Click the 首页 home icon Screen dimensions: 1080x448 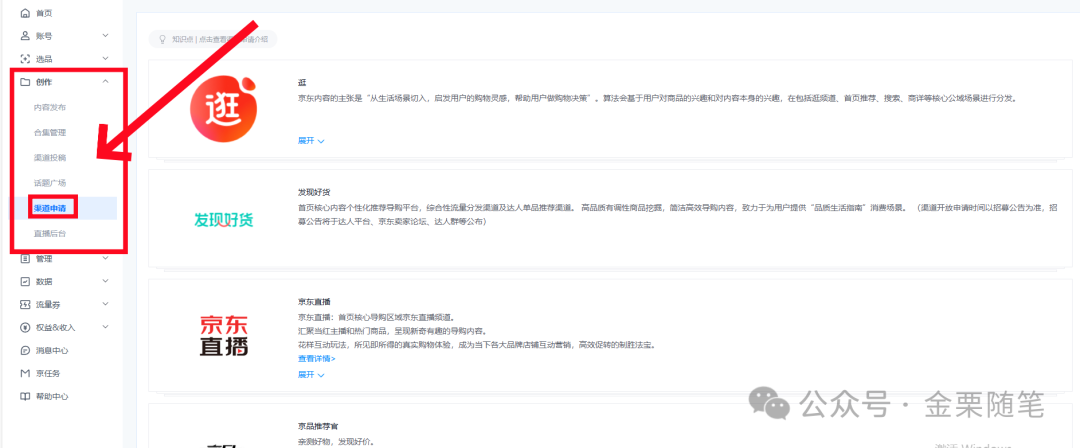25,13
